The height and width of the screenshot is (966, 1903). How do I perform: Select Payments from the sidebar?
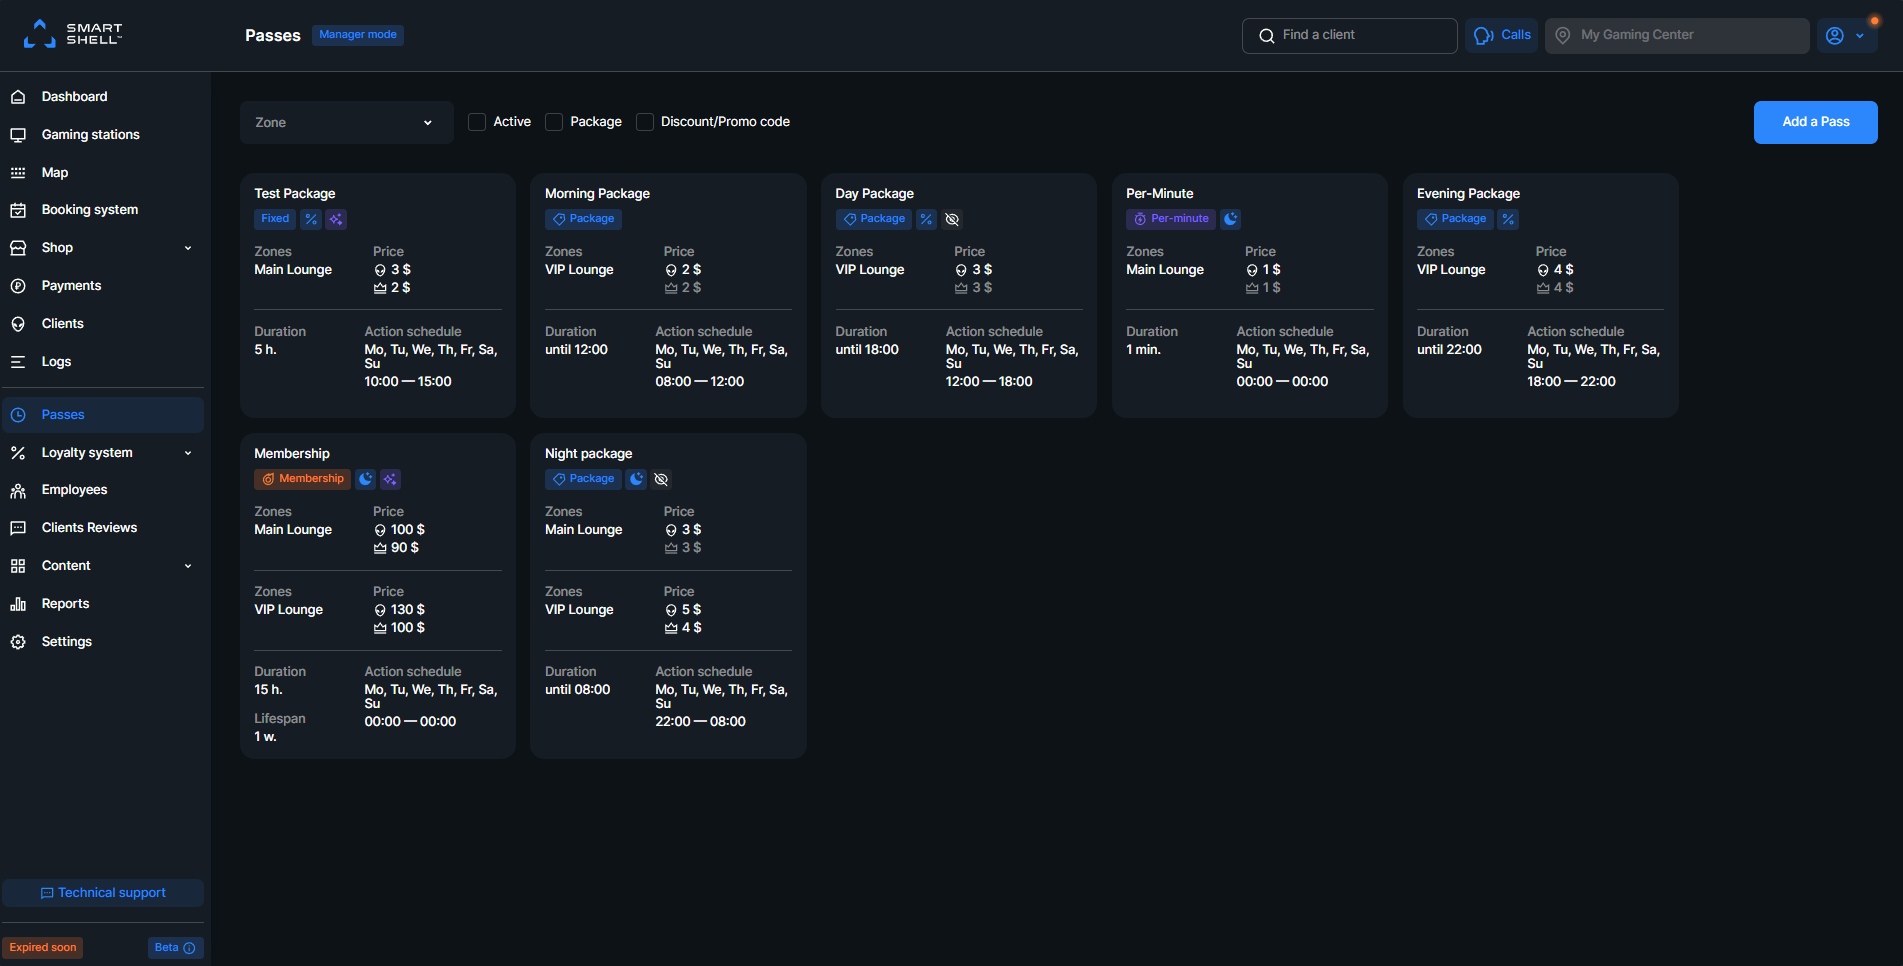coord(70,285)
